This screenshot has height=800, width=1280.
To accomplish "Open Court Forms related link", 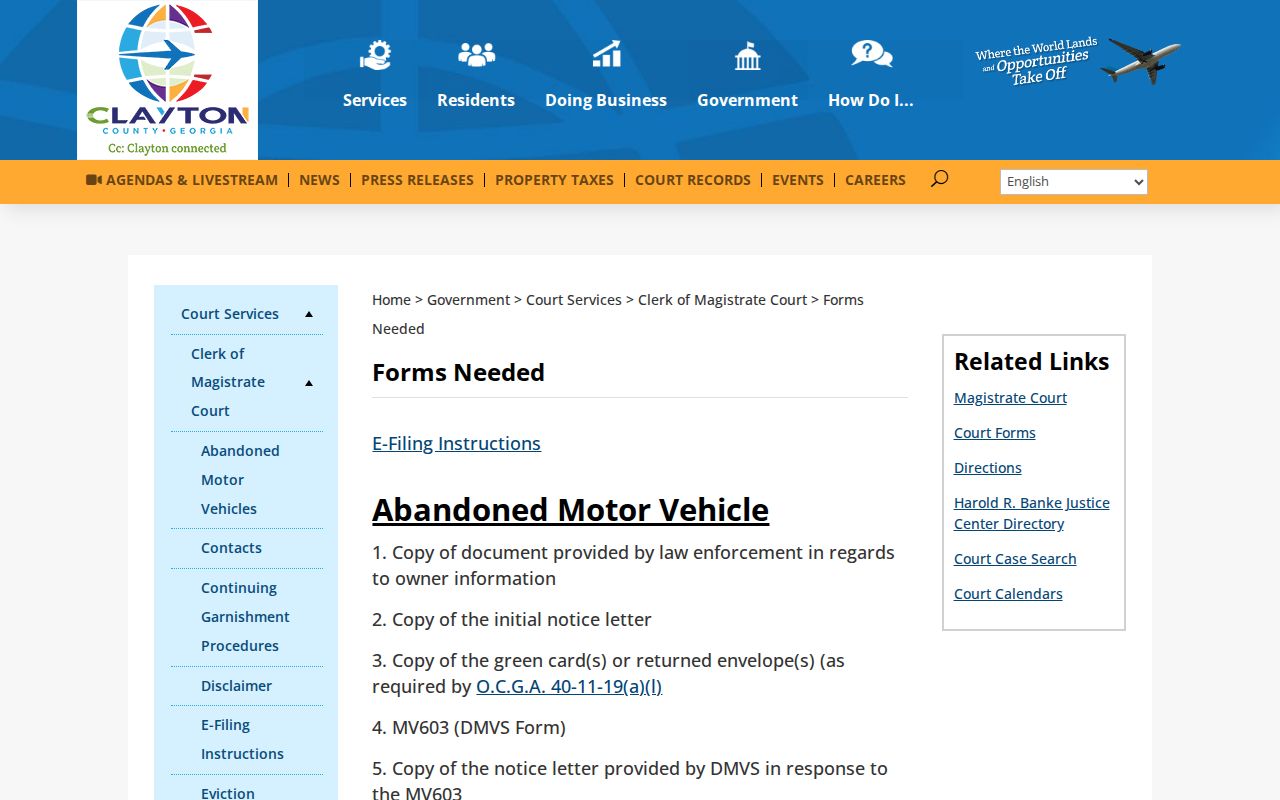I will (x=995, y=433).
